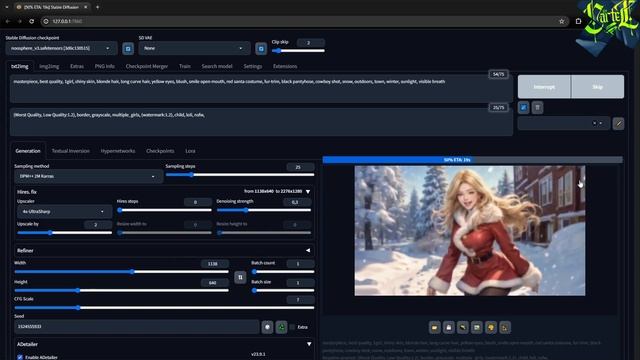
Task: Open the Train tab
Action: (x=184, y=66)
